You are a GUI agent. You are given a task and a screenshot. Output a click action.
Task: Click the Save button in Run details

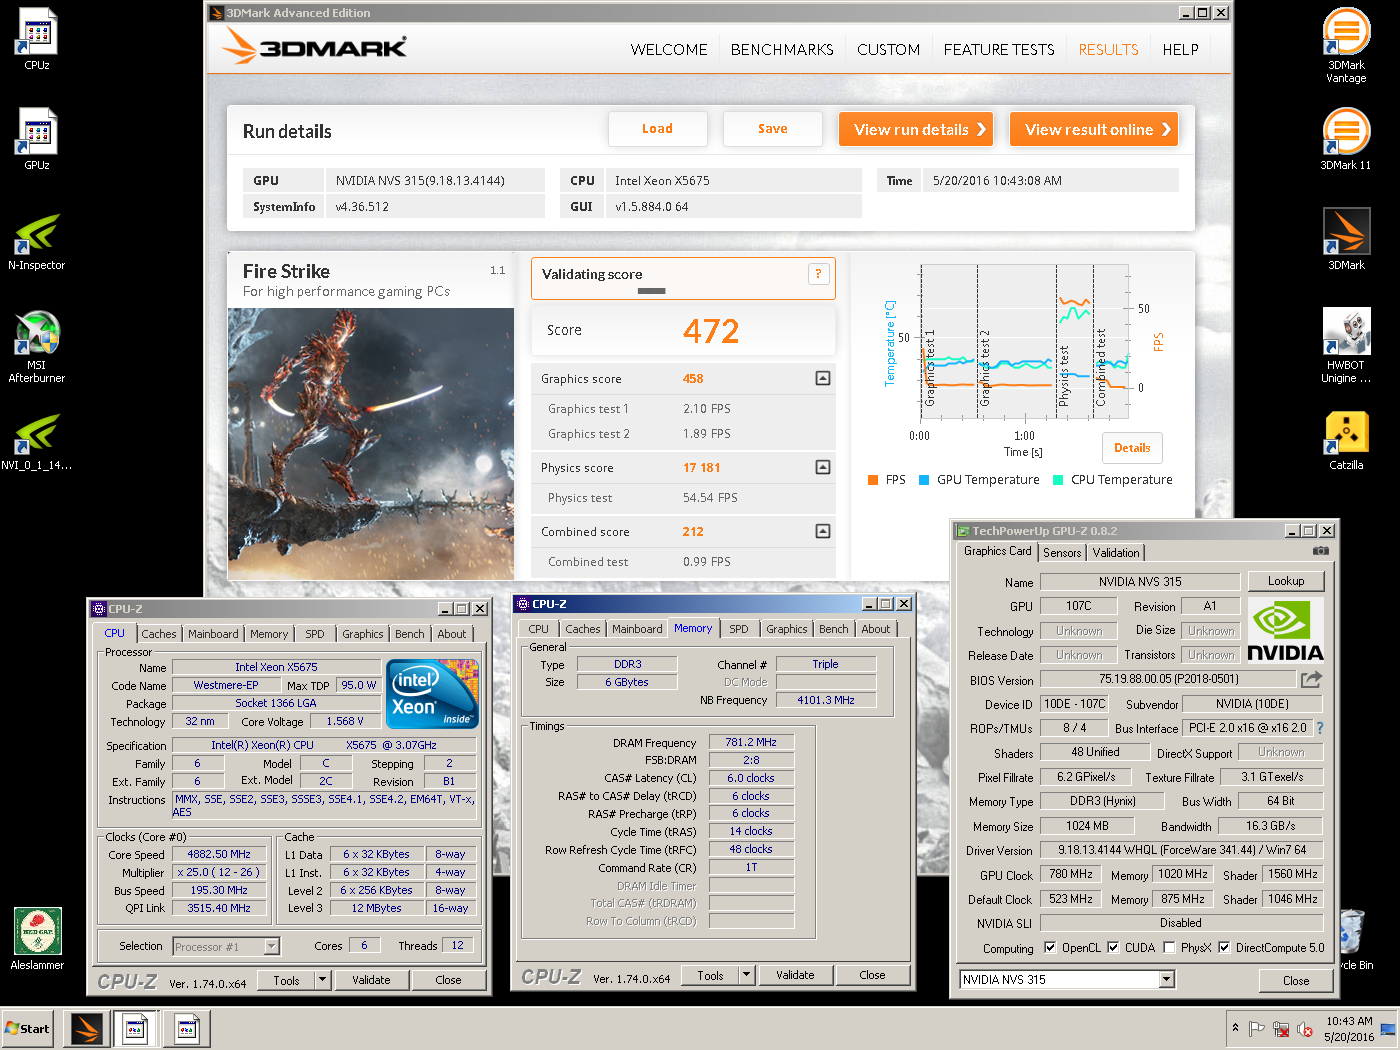(x=772, y=129)
